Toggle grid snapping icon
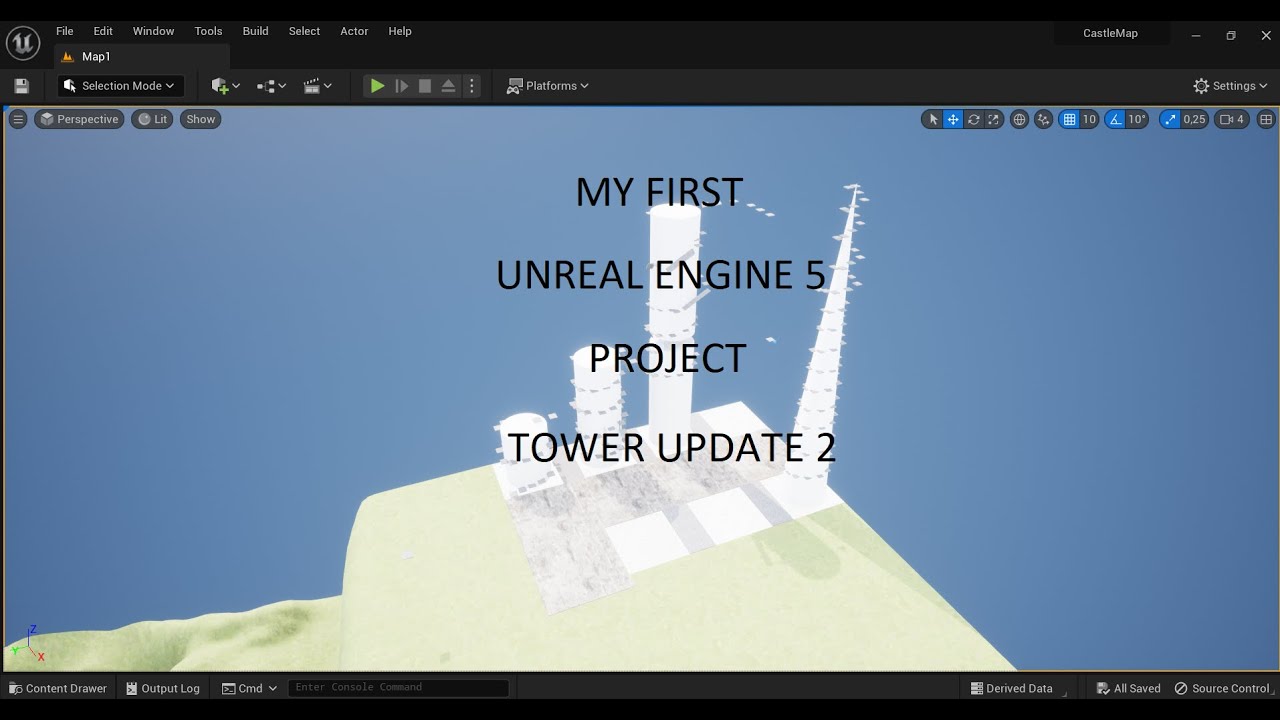The width and height of the screenshot is (1280, 720). (1069, 119)
